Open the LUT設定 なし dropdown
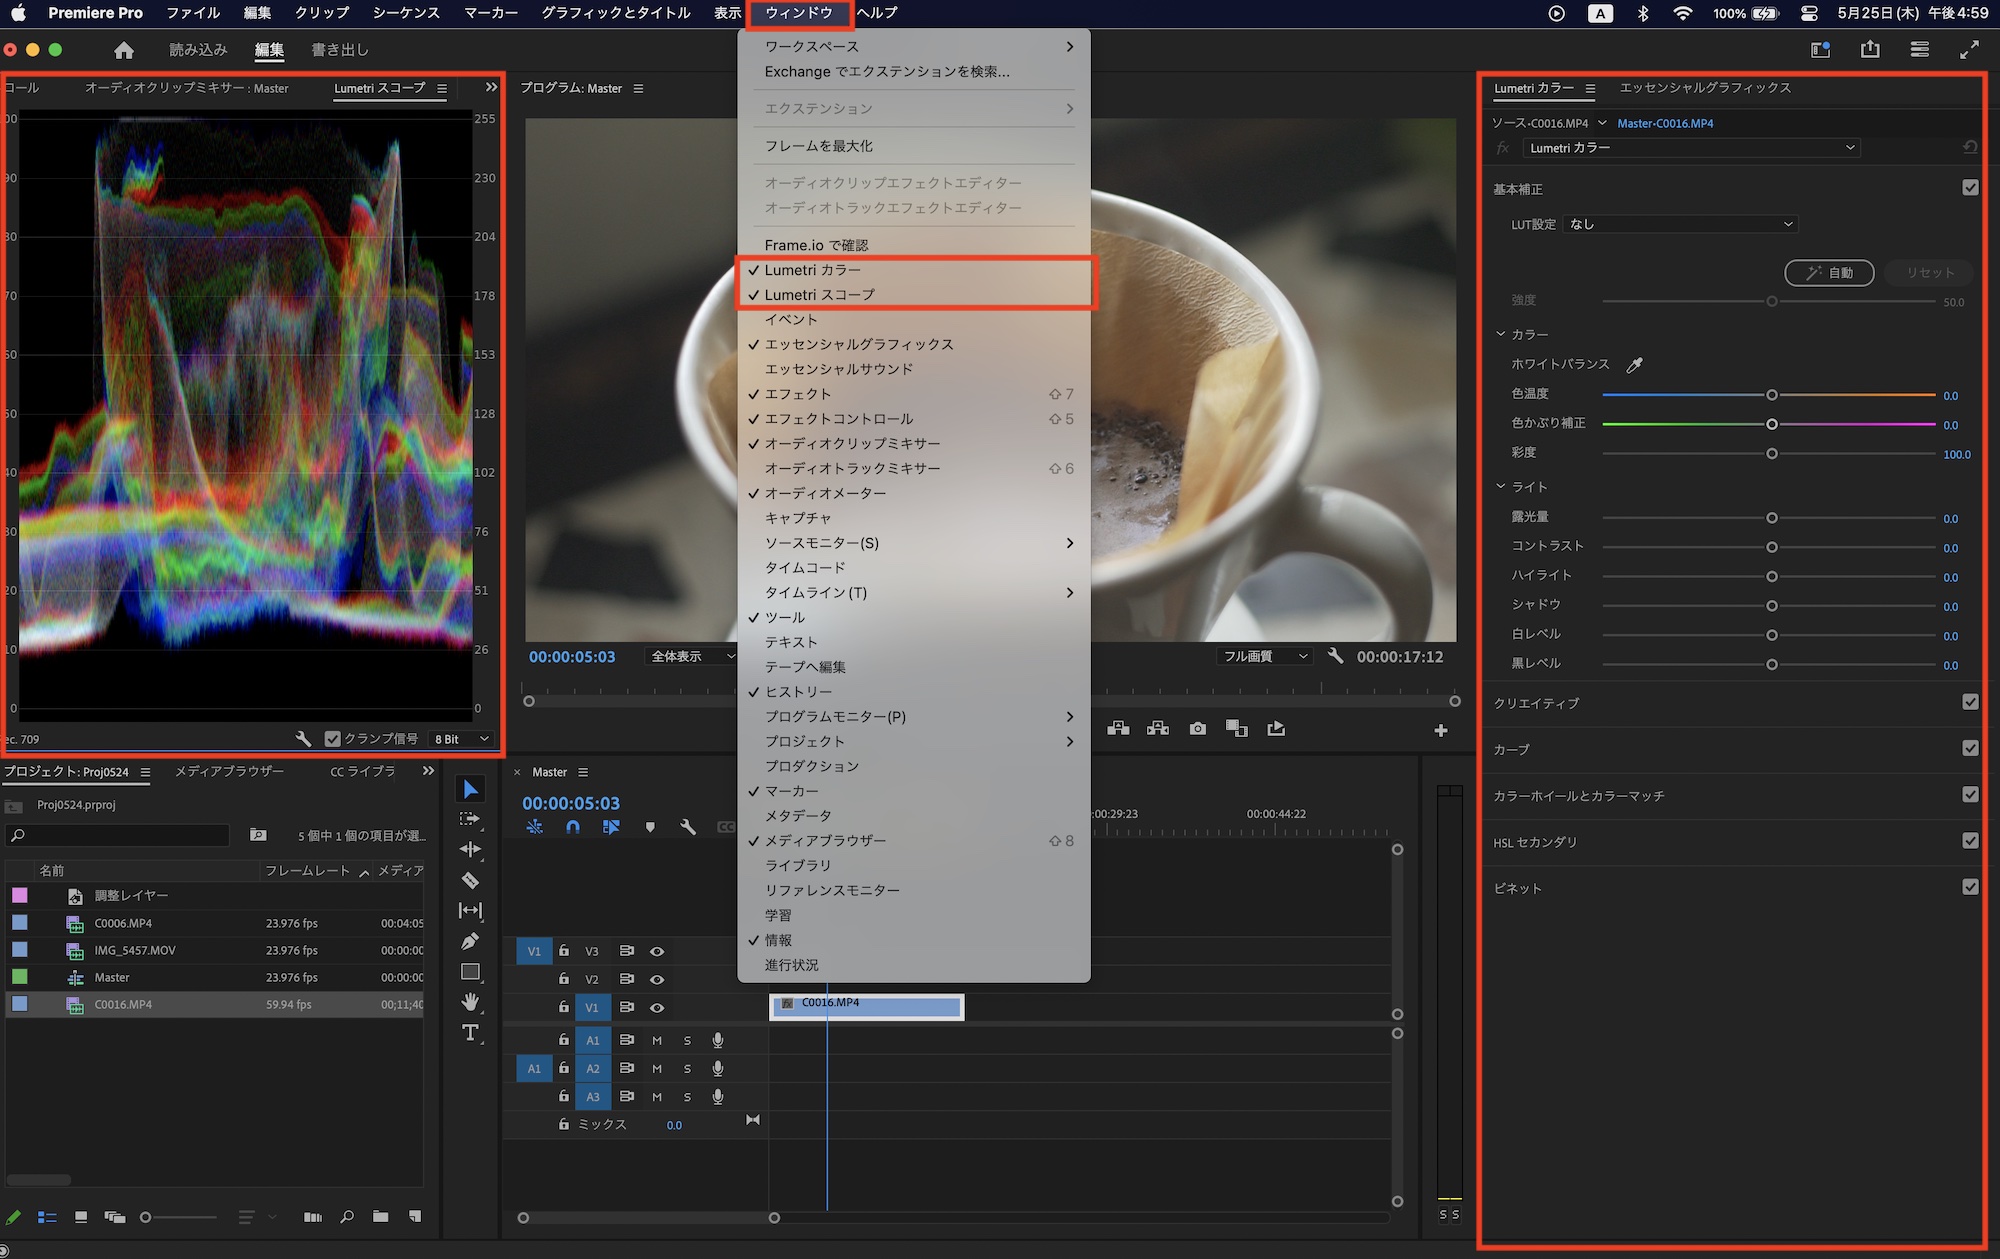 (x=1680, y=224)
